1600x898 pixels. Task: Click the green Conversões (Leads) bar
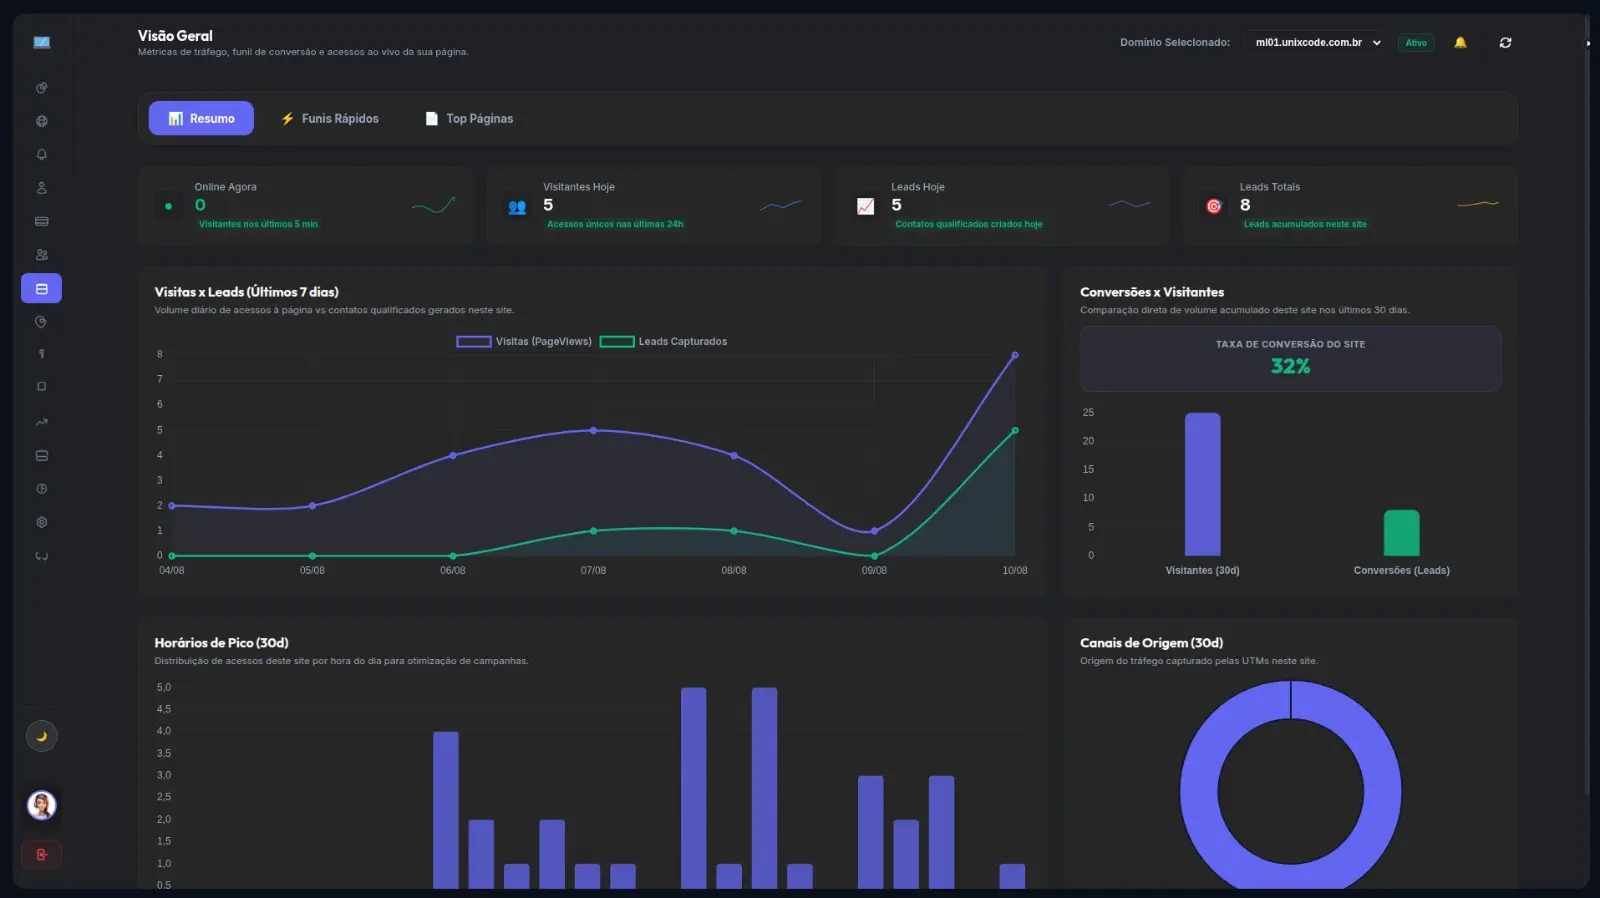pos(1401,533)
